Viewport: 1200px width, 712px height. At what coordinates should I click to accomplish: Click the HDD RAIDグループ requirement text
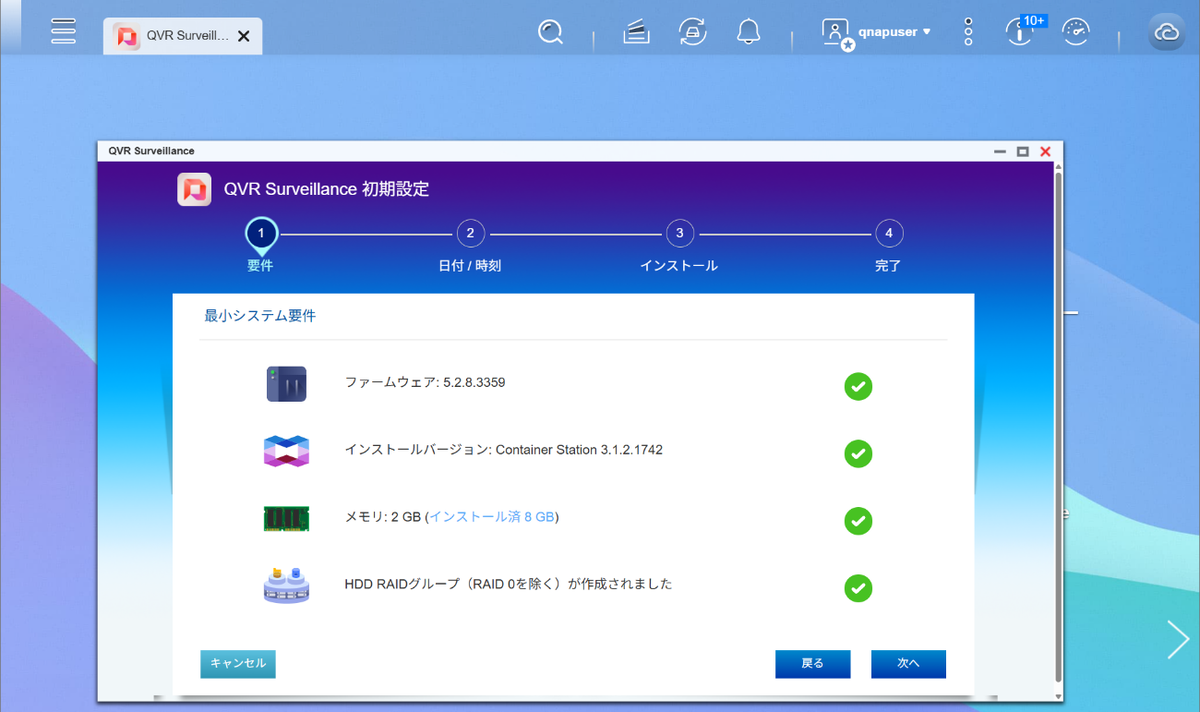pos(508,584)
